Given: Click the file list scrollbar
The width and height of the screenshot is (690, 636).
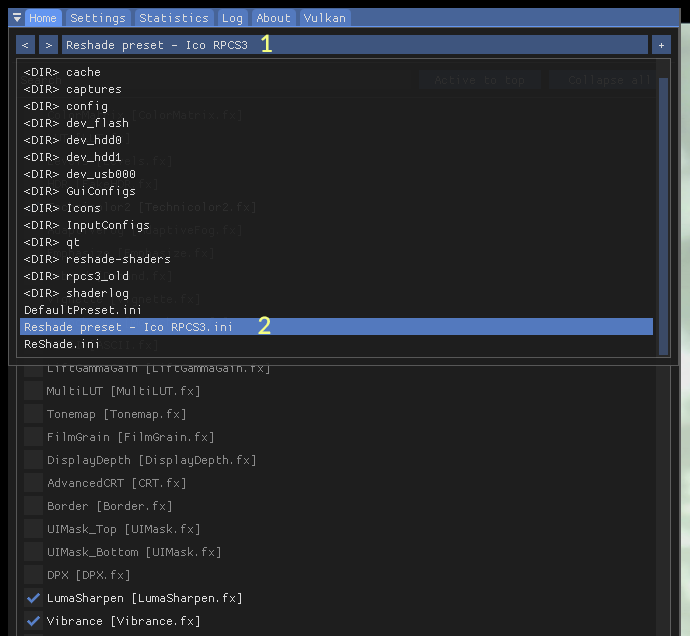Looking at the screenshot, I should click(x=663, y=216).
